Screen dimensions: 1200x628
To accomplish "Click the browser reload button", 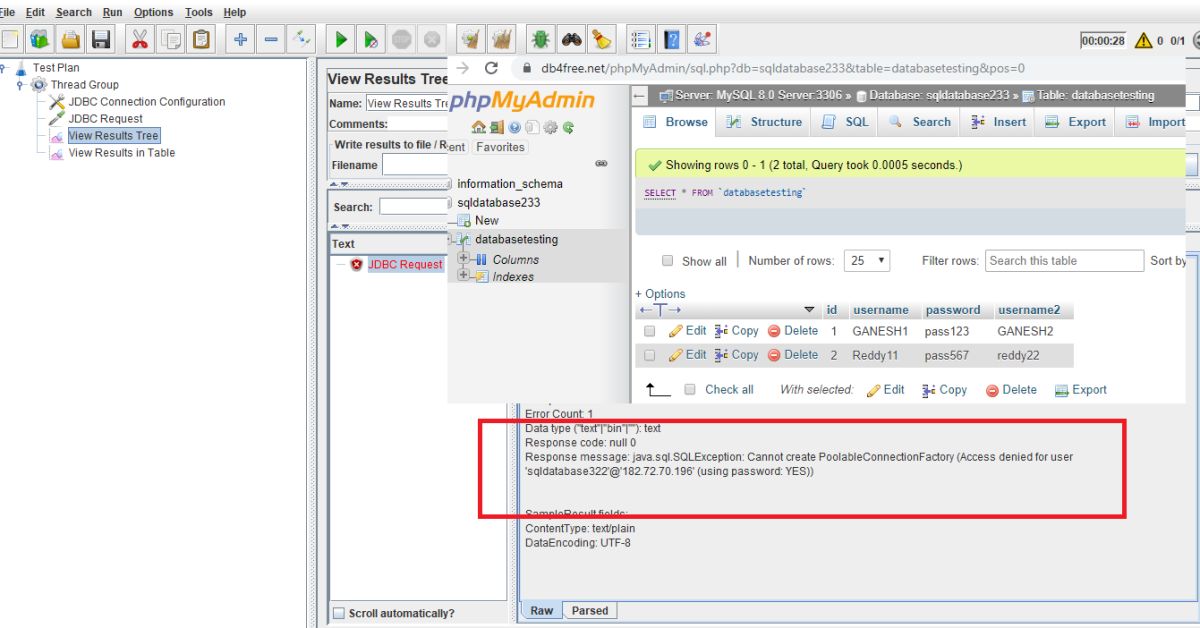I will [x=491, y=68].
